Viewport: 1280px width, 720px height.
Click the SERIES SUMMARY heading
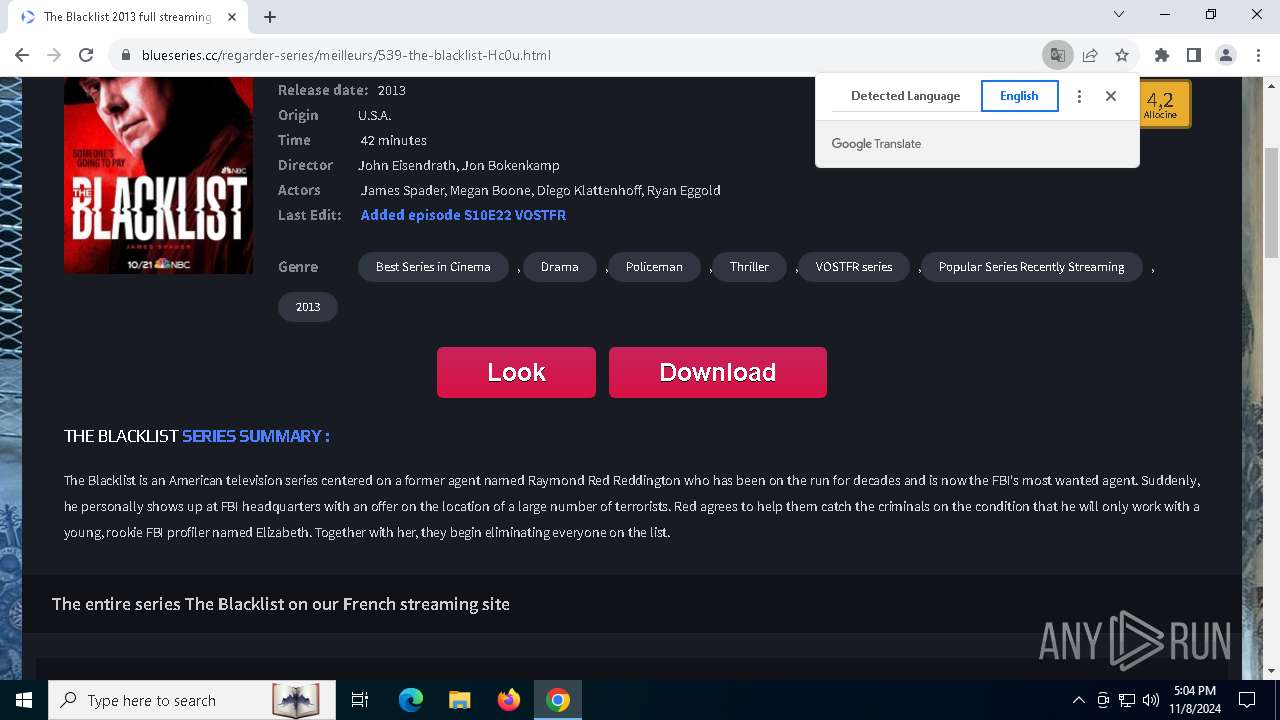(x=255, y=436)
